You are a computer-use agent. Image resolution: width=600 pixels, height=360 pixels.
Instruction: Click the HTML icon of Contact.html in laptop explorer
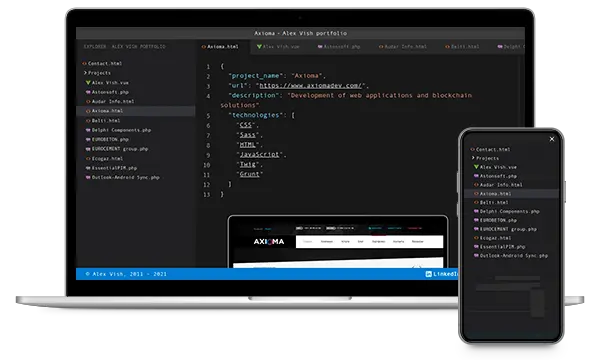(85, 64)
